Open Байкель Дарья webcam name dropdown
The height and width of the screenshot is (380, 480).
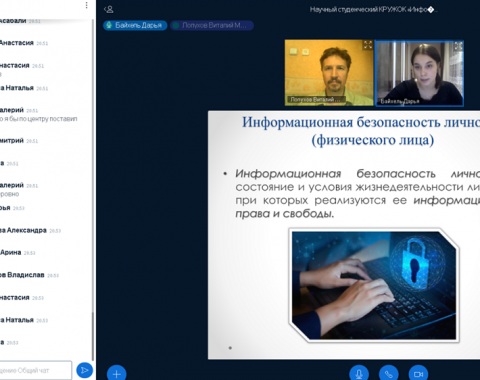400,101
